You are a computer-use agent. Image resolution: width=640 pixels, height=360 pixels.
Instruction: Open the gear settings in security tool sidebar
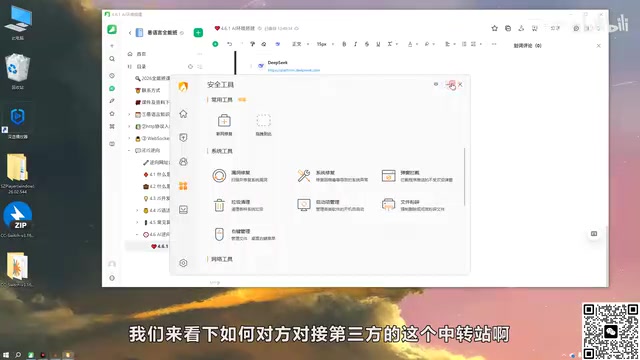click(183, 263)
